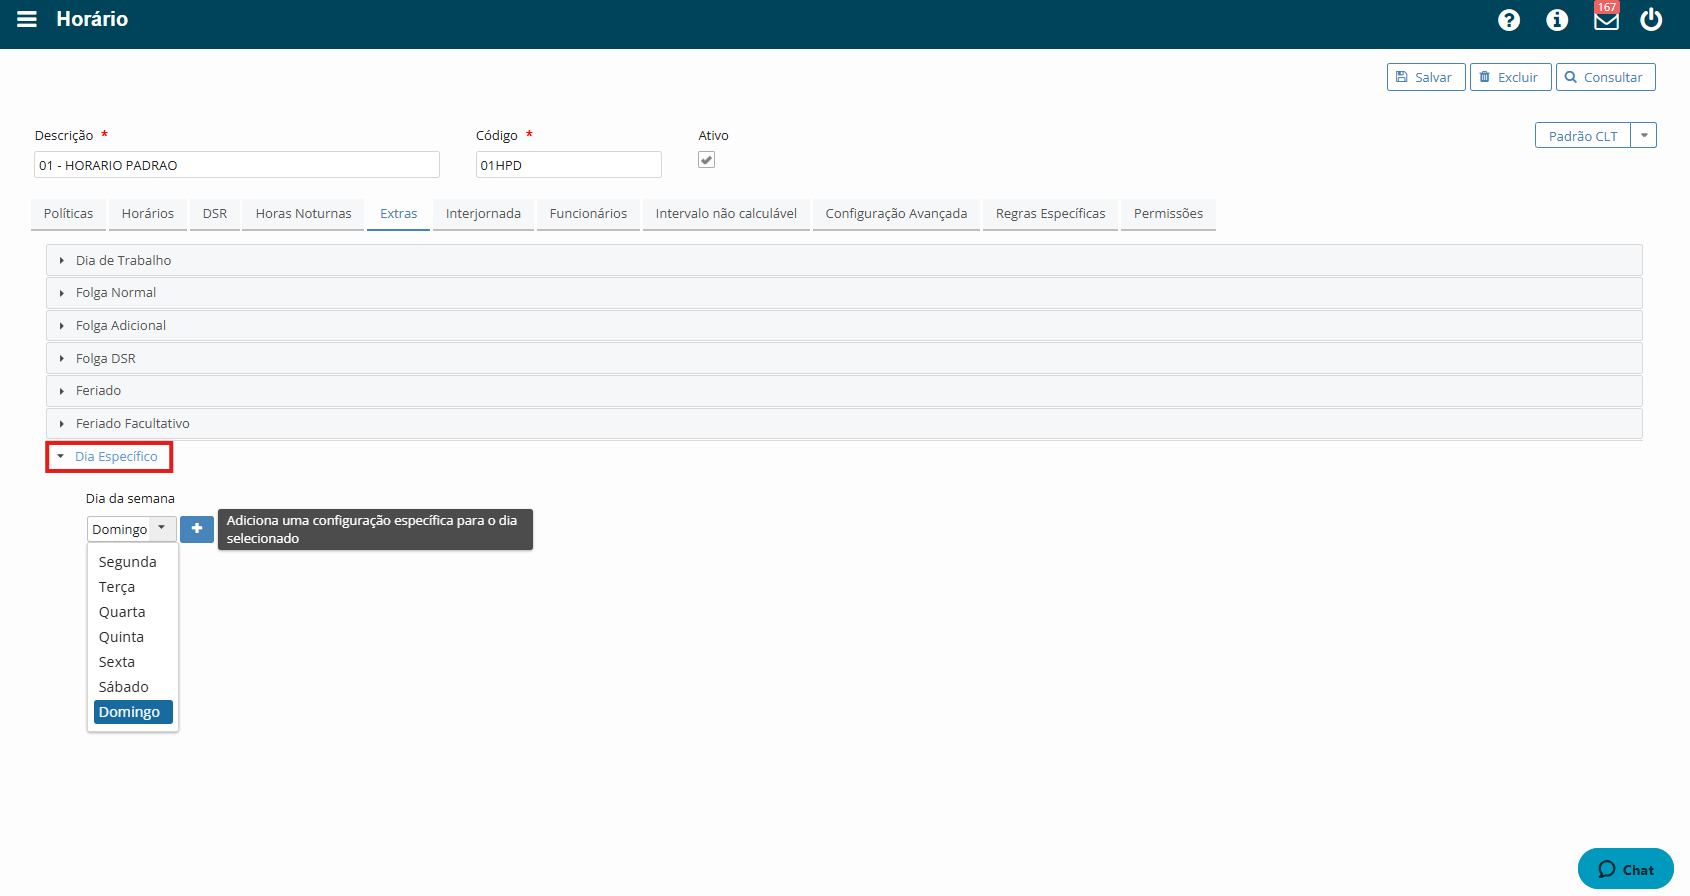Click the Consultar button
Screen dimensions: 1690x896
point(1606,77)
